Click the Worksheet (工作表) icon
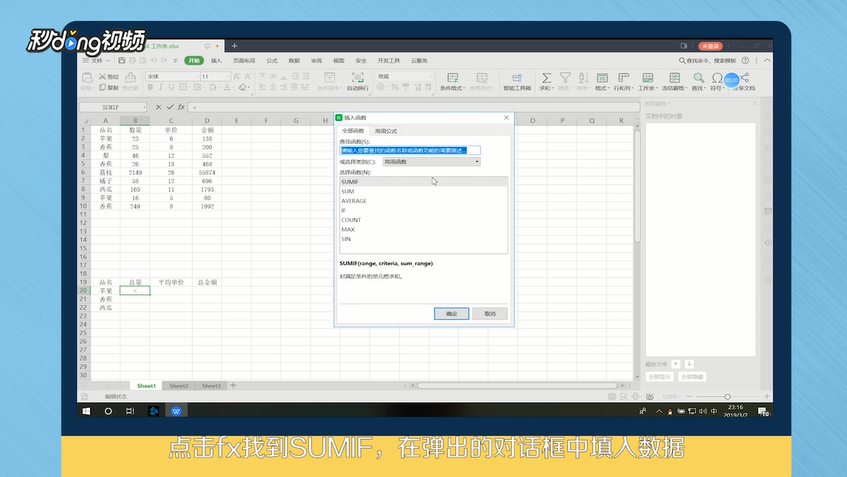847x477 pixels. (647, 78)
